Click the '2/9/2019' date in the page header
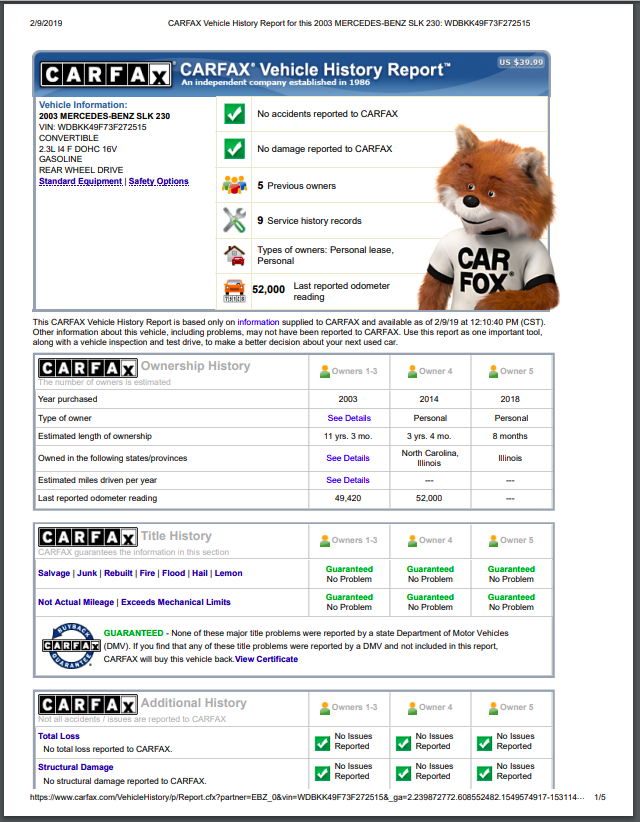 46,23
